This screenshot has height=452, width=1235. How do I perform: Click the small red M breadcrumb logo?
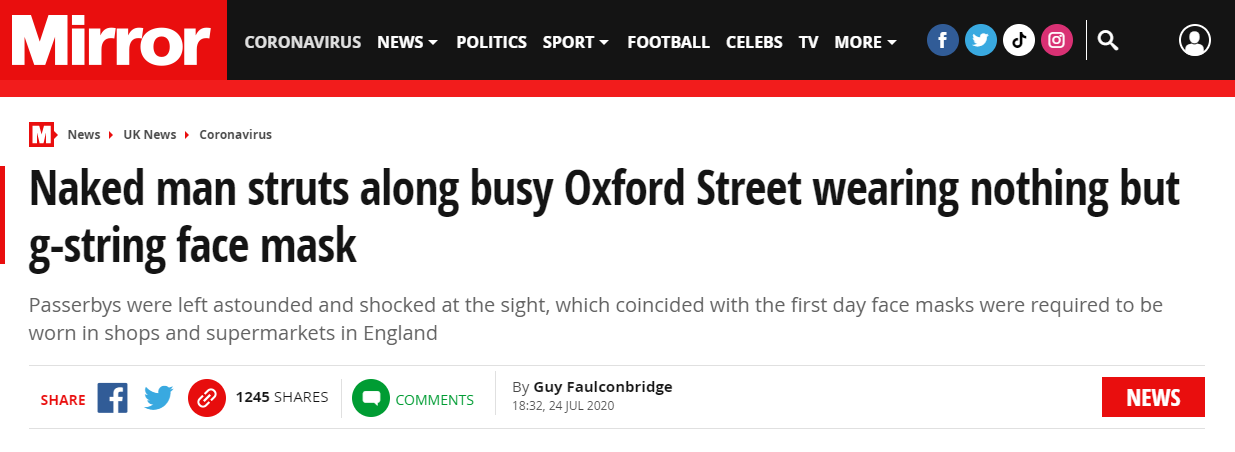point(42,134)
